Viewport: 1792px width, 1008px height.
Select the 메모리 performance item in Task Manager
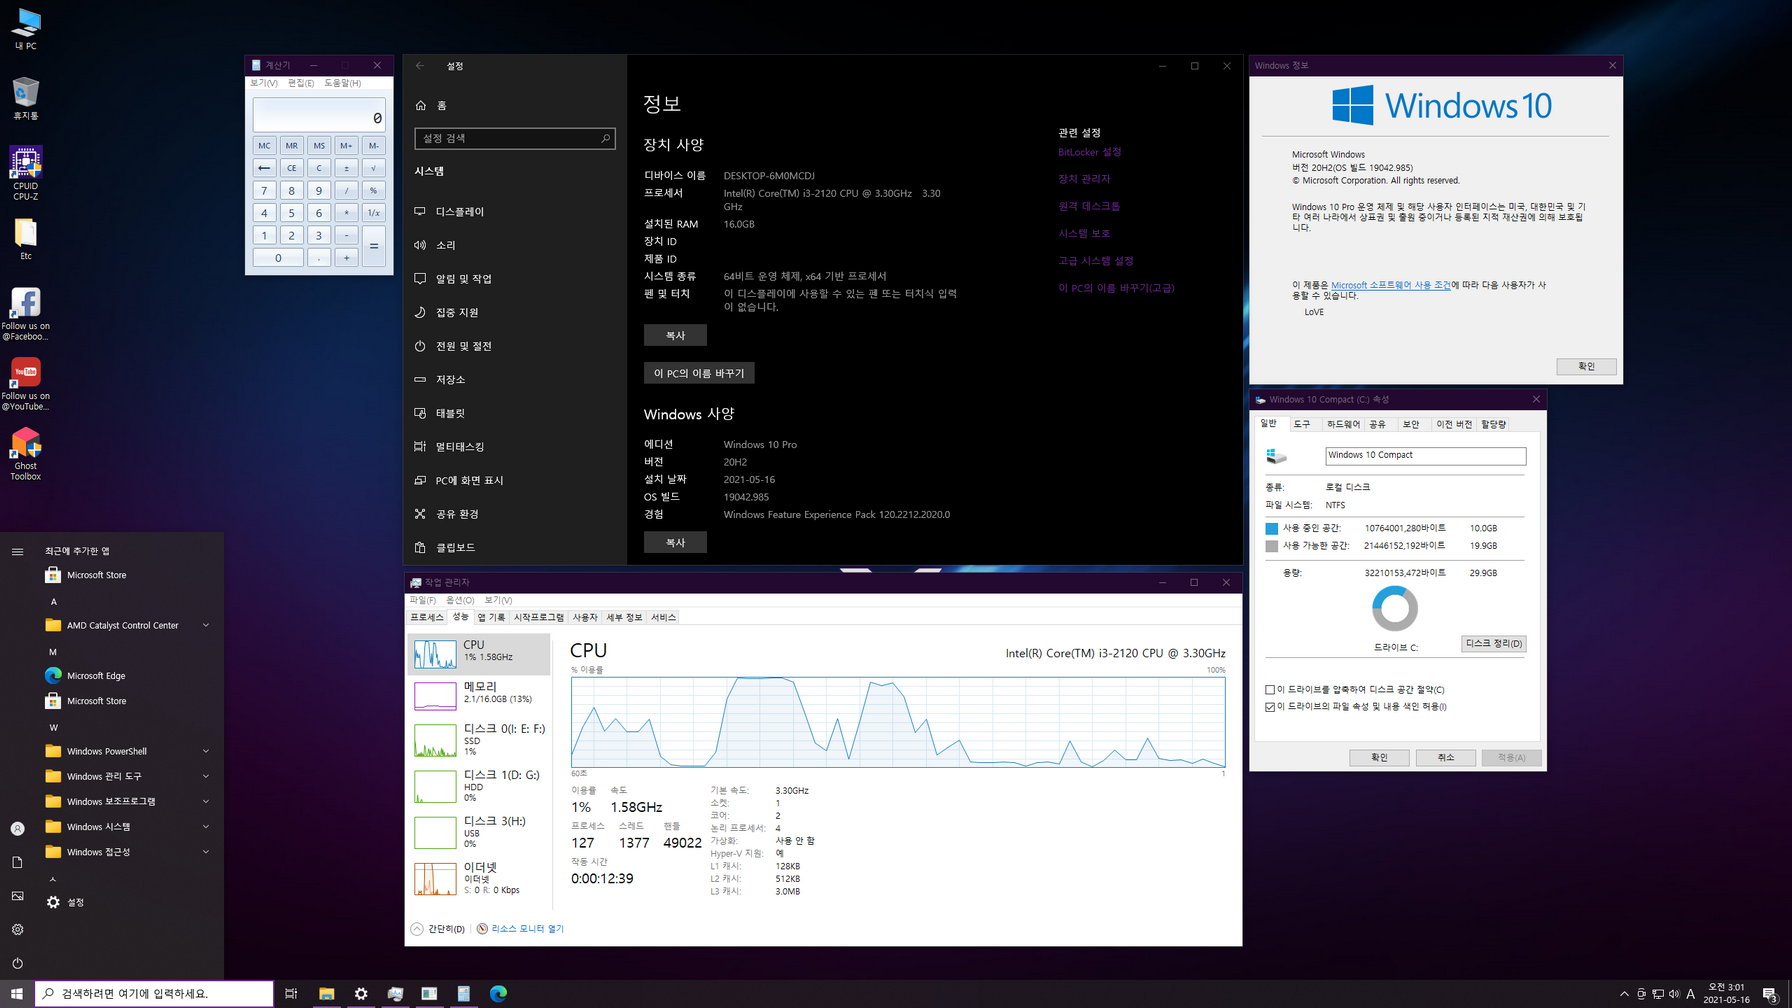[479, 694]
